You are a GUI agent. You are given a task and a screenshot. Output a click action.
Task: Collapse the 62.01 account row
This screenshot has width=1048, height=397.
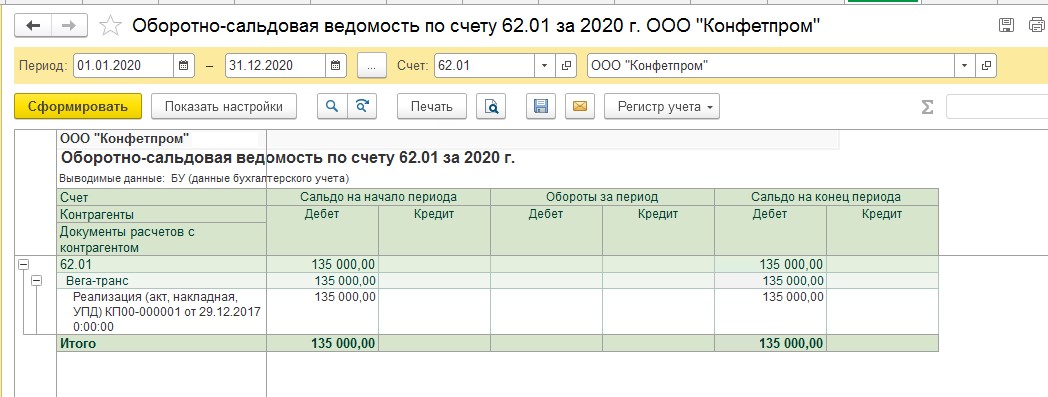[23, 265]
